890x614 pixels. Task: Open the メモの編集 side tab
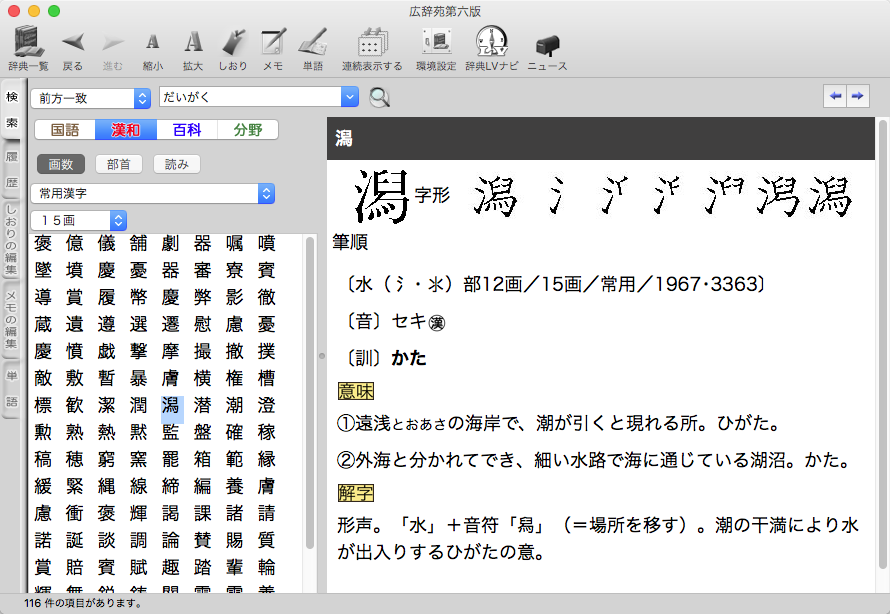click(12, 319)
